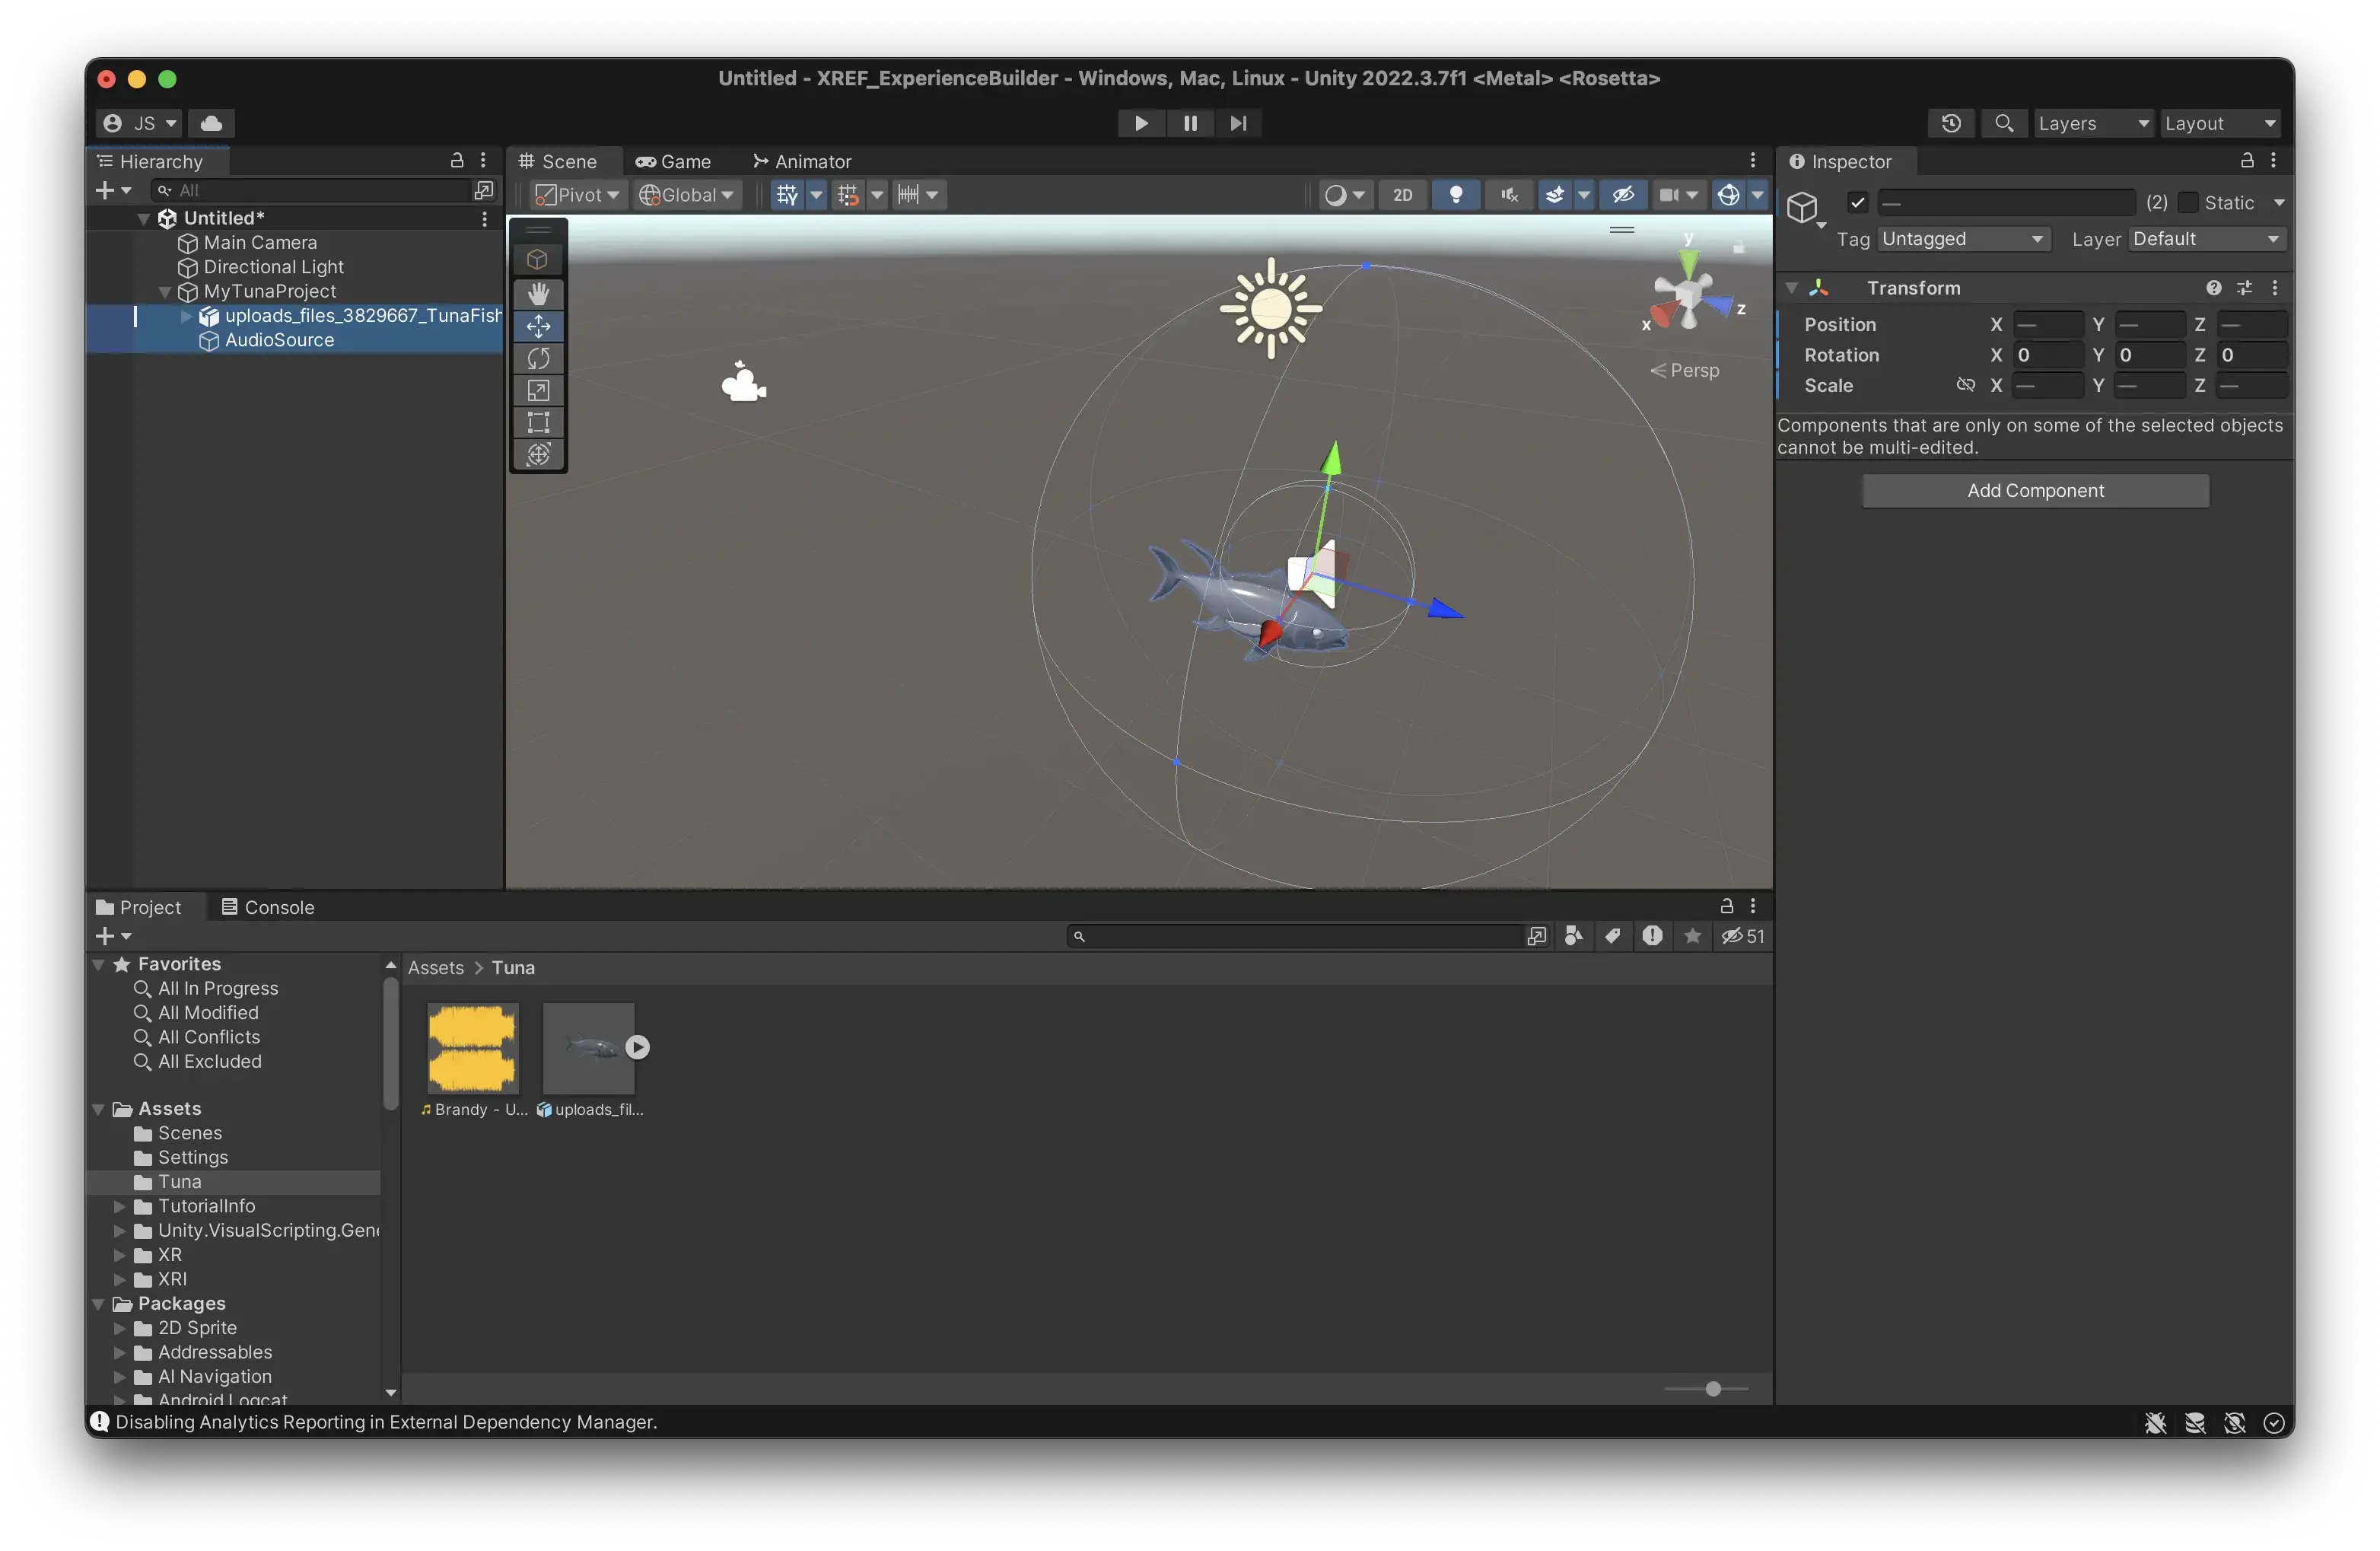Screen dimensions: 2380x1551
Task: Collapse the MyTunaProject hierarchy item
Action: 165,292
